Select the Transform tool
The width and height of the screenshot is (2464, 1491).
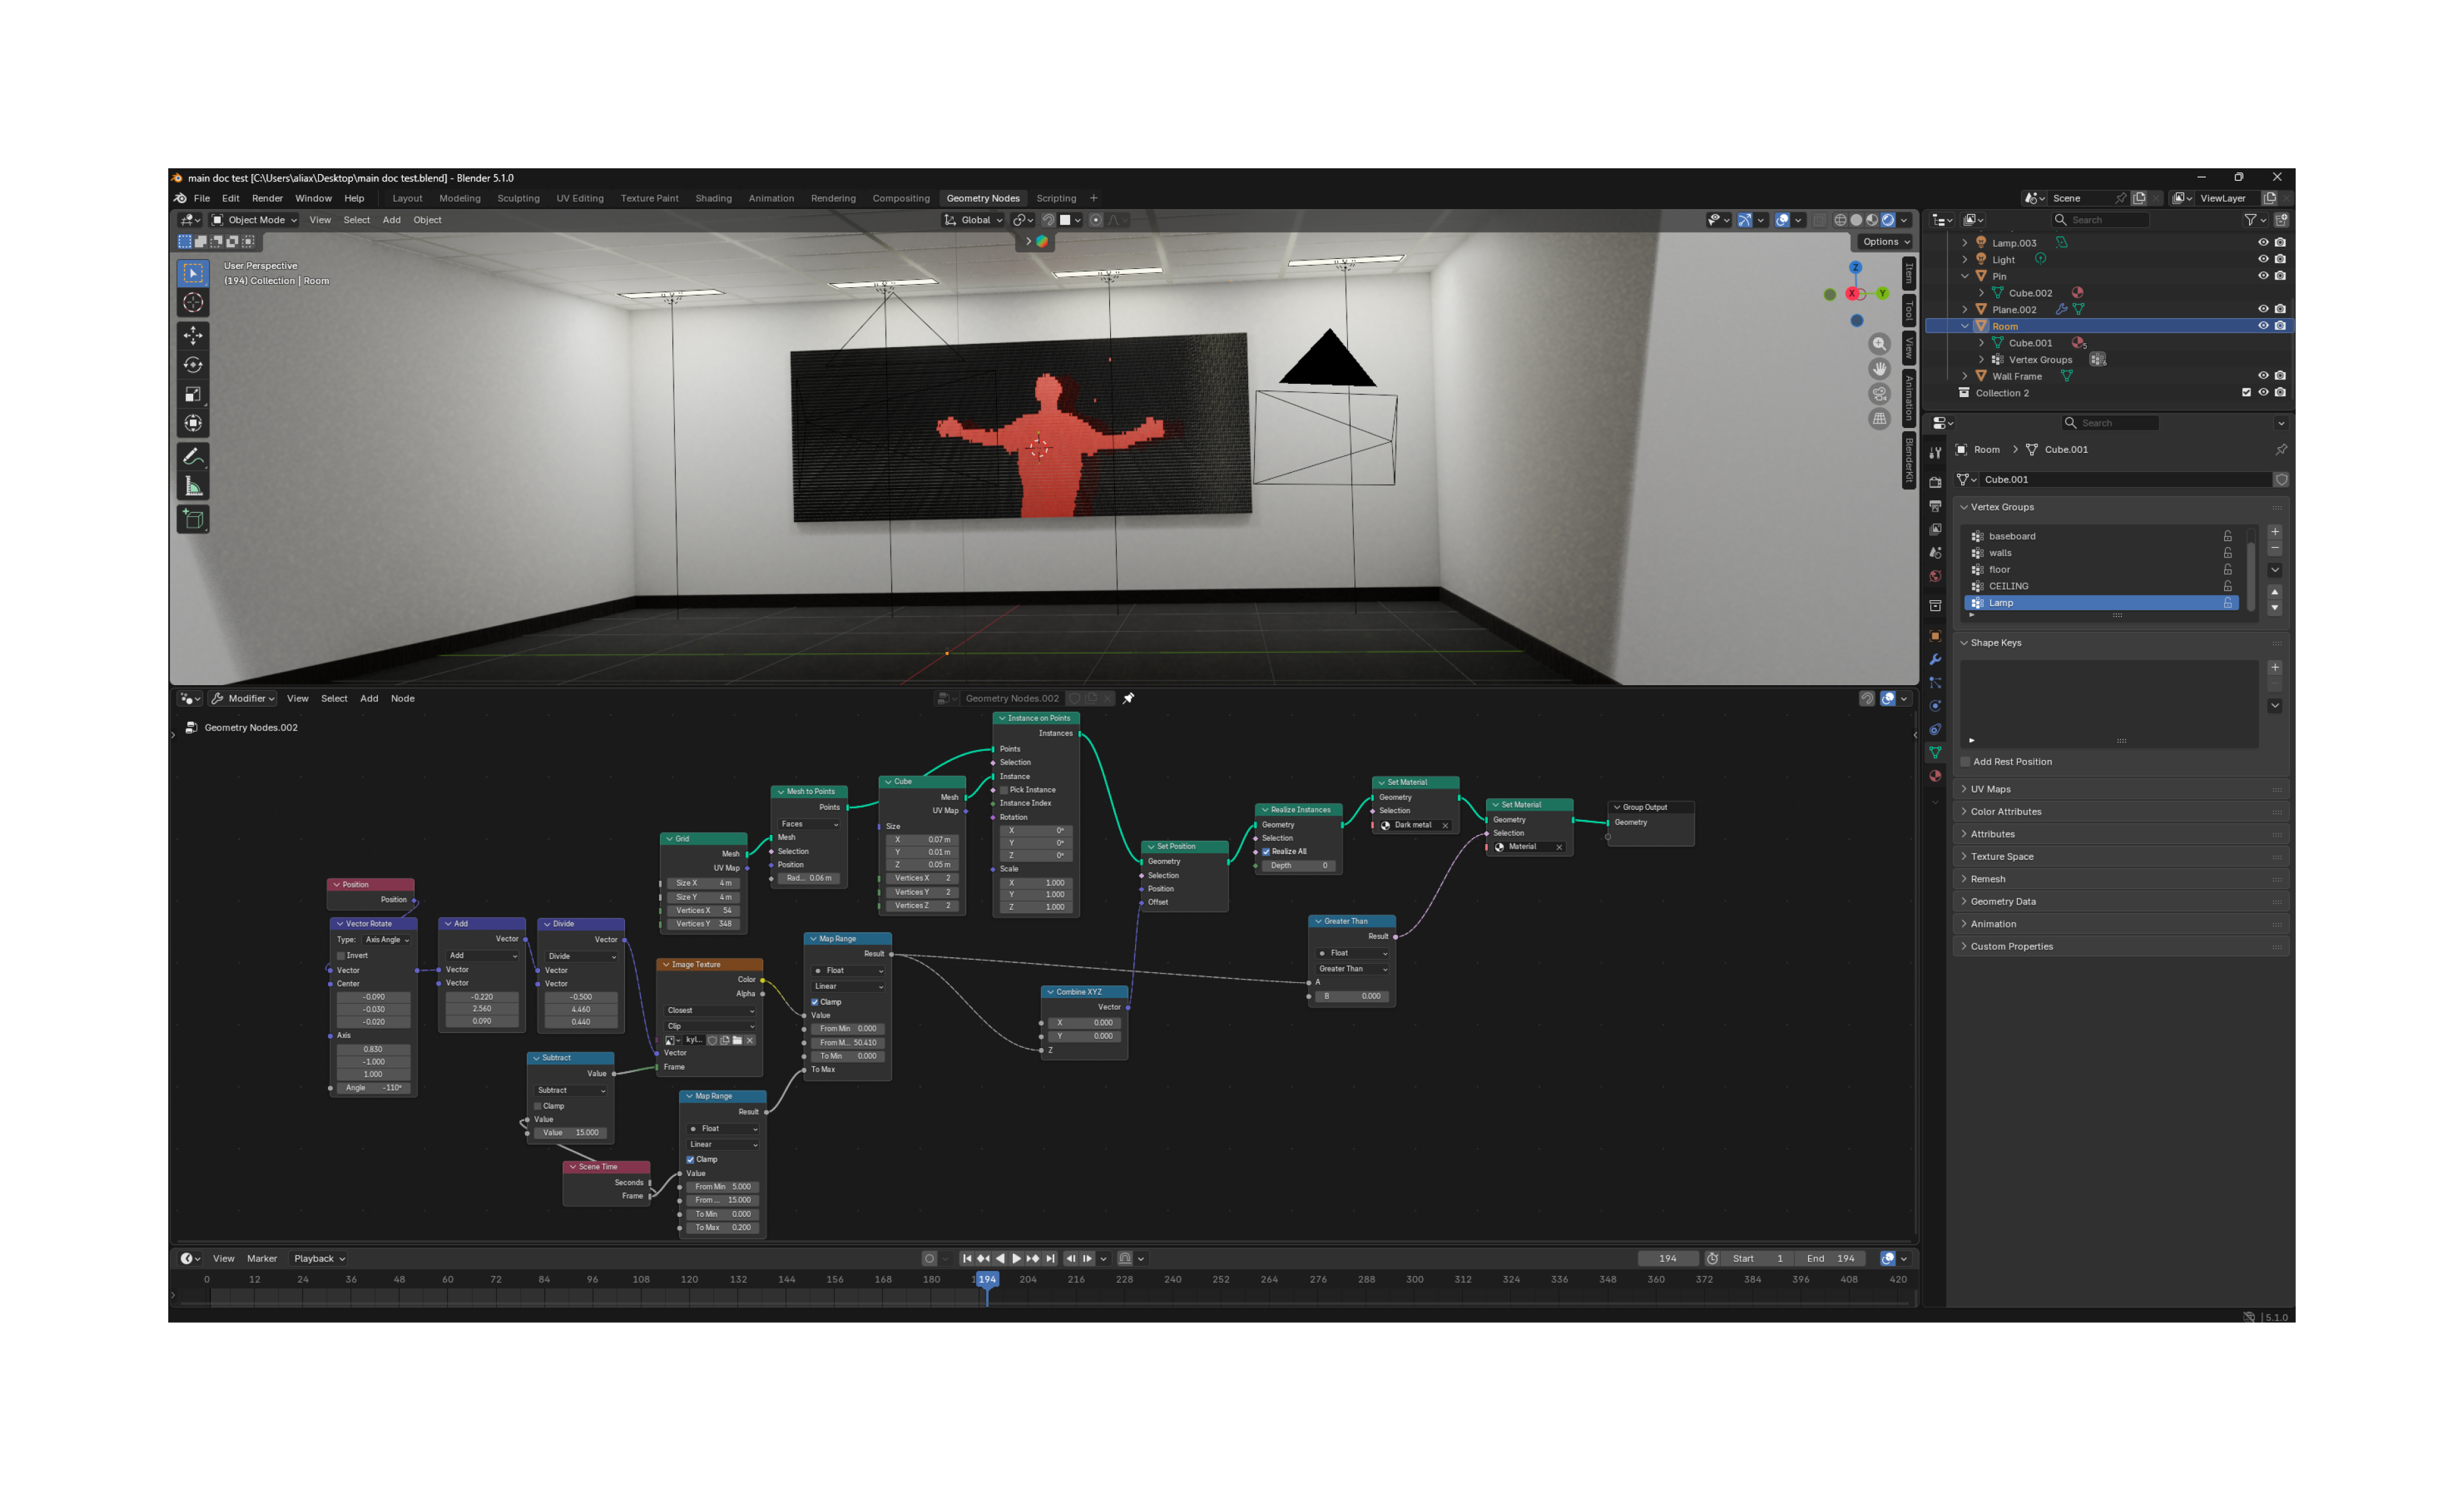(193, 424)
